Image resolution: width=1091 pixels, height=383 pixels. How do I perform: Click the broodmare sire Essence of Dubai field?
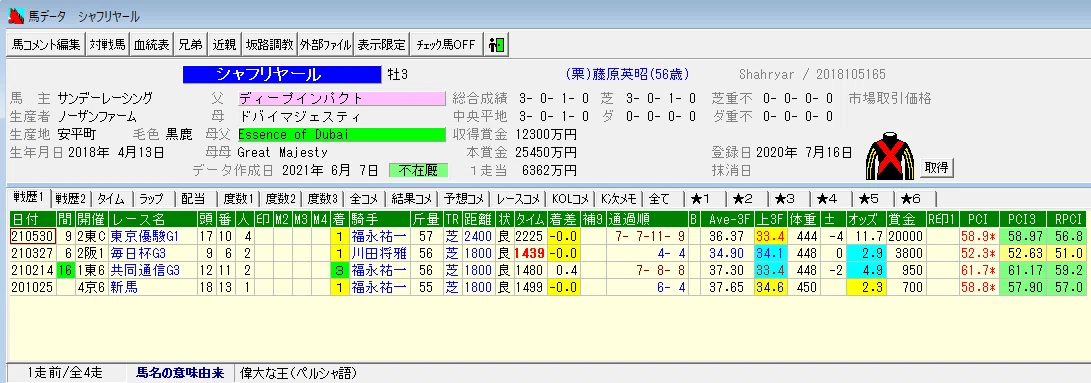(x=341, y=134)
